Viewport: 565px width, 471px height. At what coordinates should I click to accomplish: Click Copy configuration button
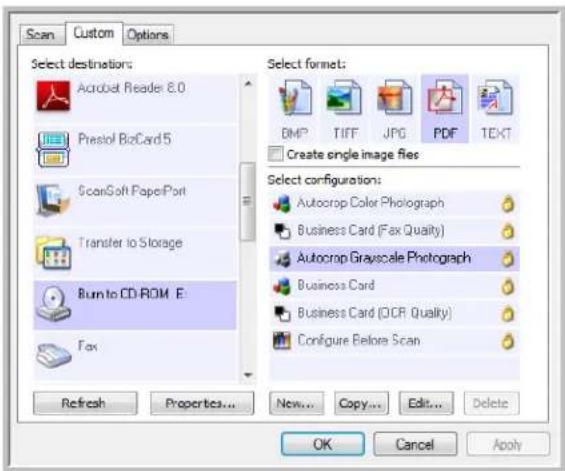(x=361, y=403)
